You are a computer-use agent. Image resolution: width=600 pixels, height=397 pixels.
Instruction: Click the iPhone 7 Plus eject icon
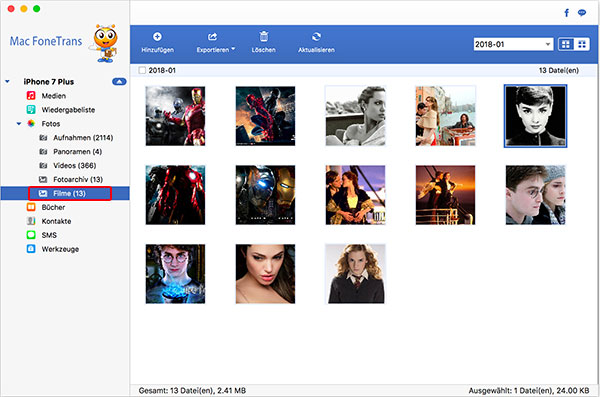(x=119, y=82)
